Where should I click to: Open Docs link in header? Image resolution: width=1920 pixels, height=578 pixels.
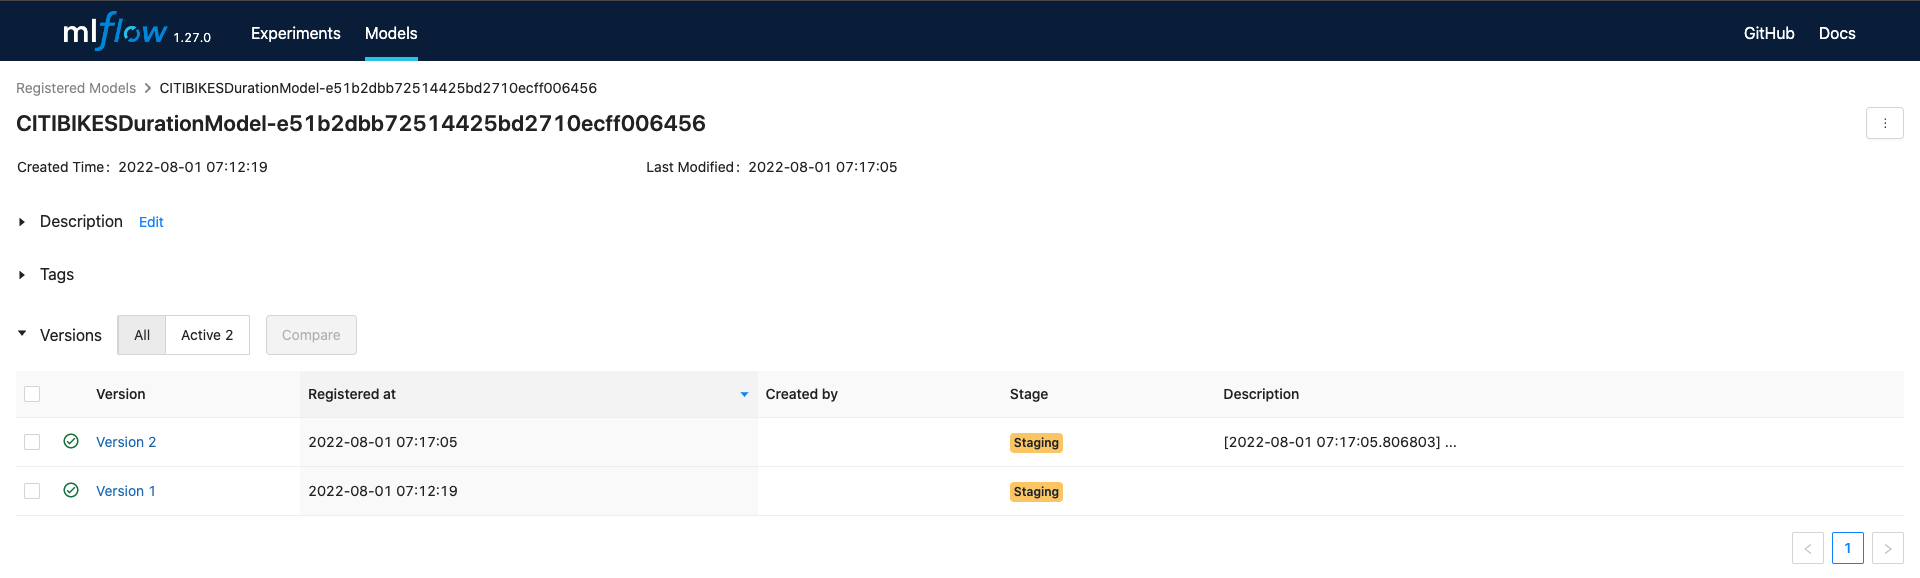(1837, 33)
